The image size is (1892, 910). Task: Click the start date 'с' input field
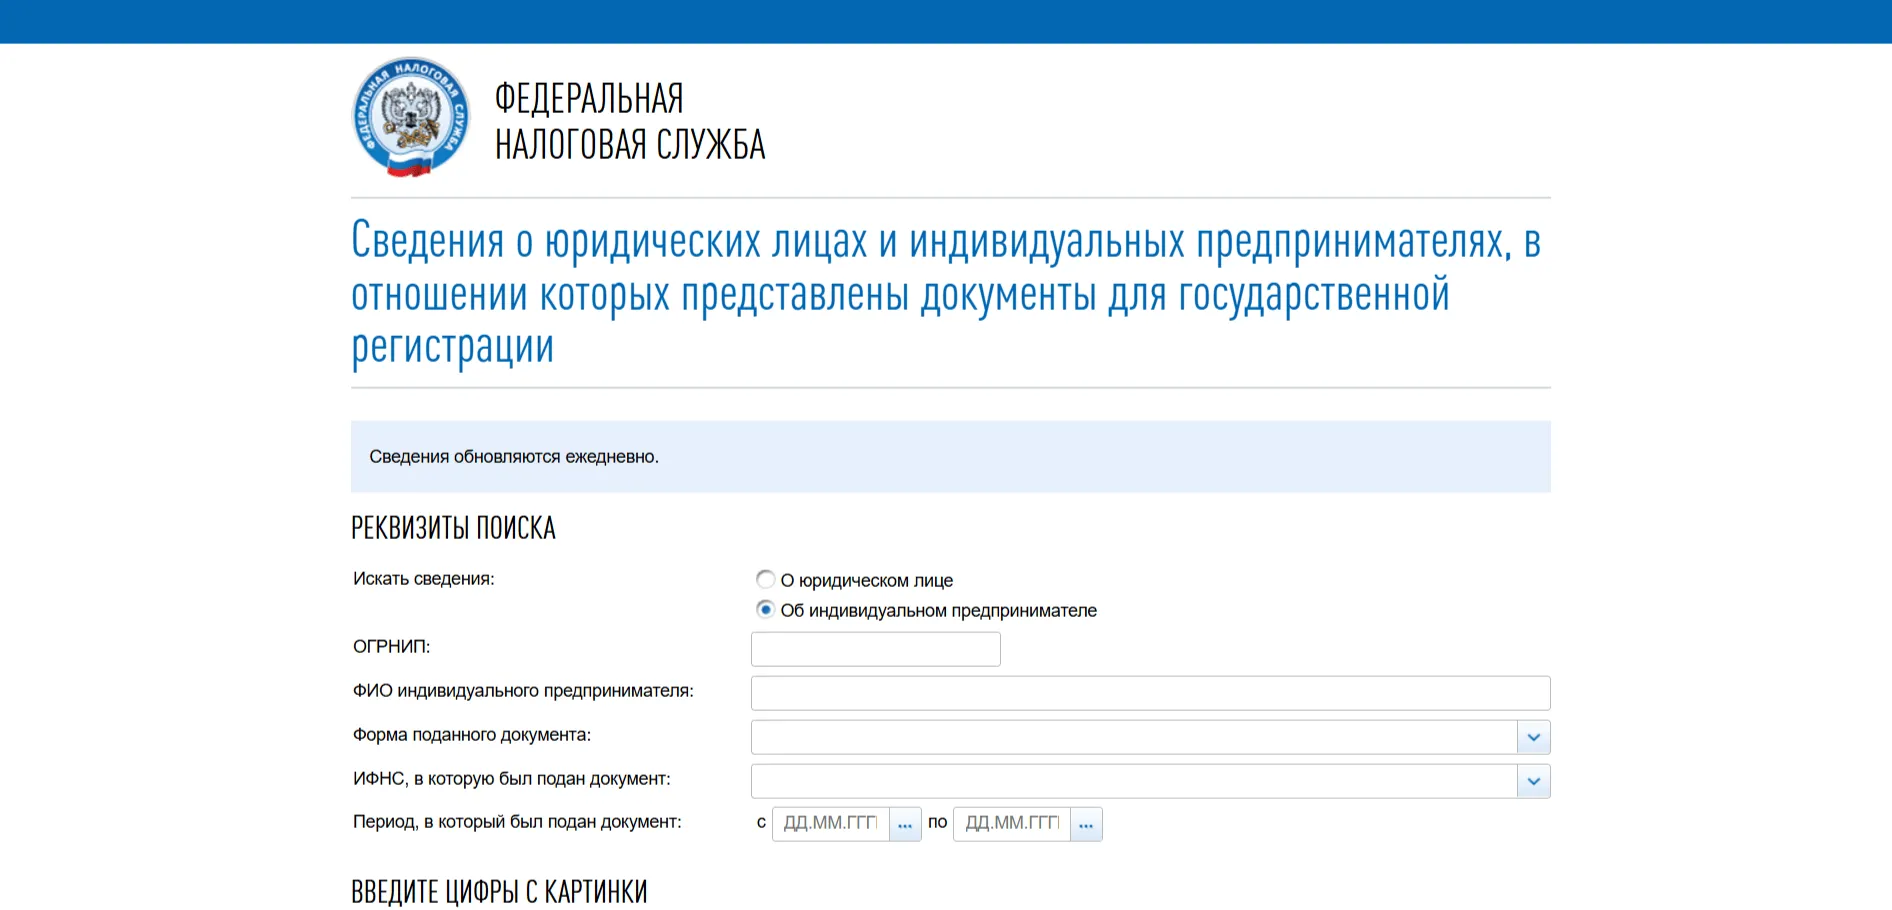[830, 824]
